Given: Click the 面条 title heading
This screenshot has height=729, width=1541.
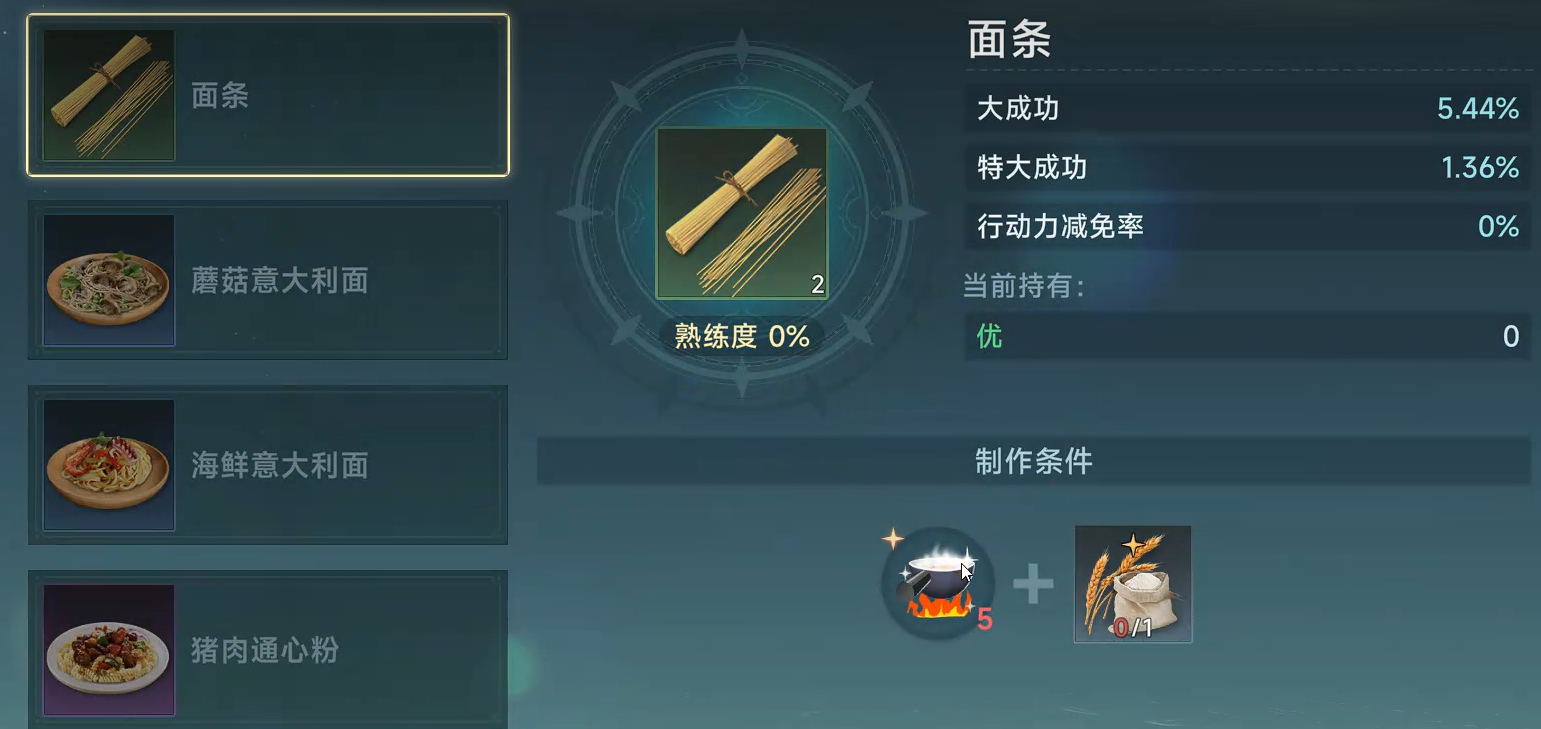Looking at the screenshot, I should (1009, 41).
